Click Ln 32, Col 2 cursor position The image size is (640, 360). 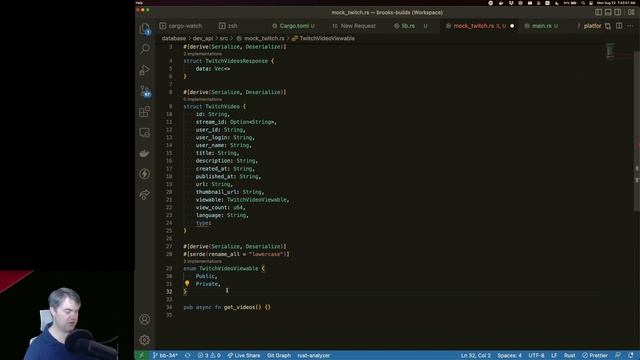tap(476, 356)
